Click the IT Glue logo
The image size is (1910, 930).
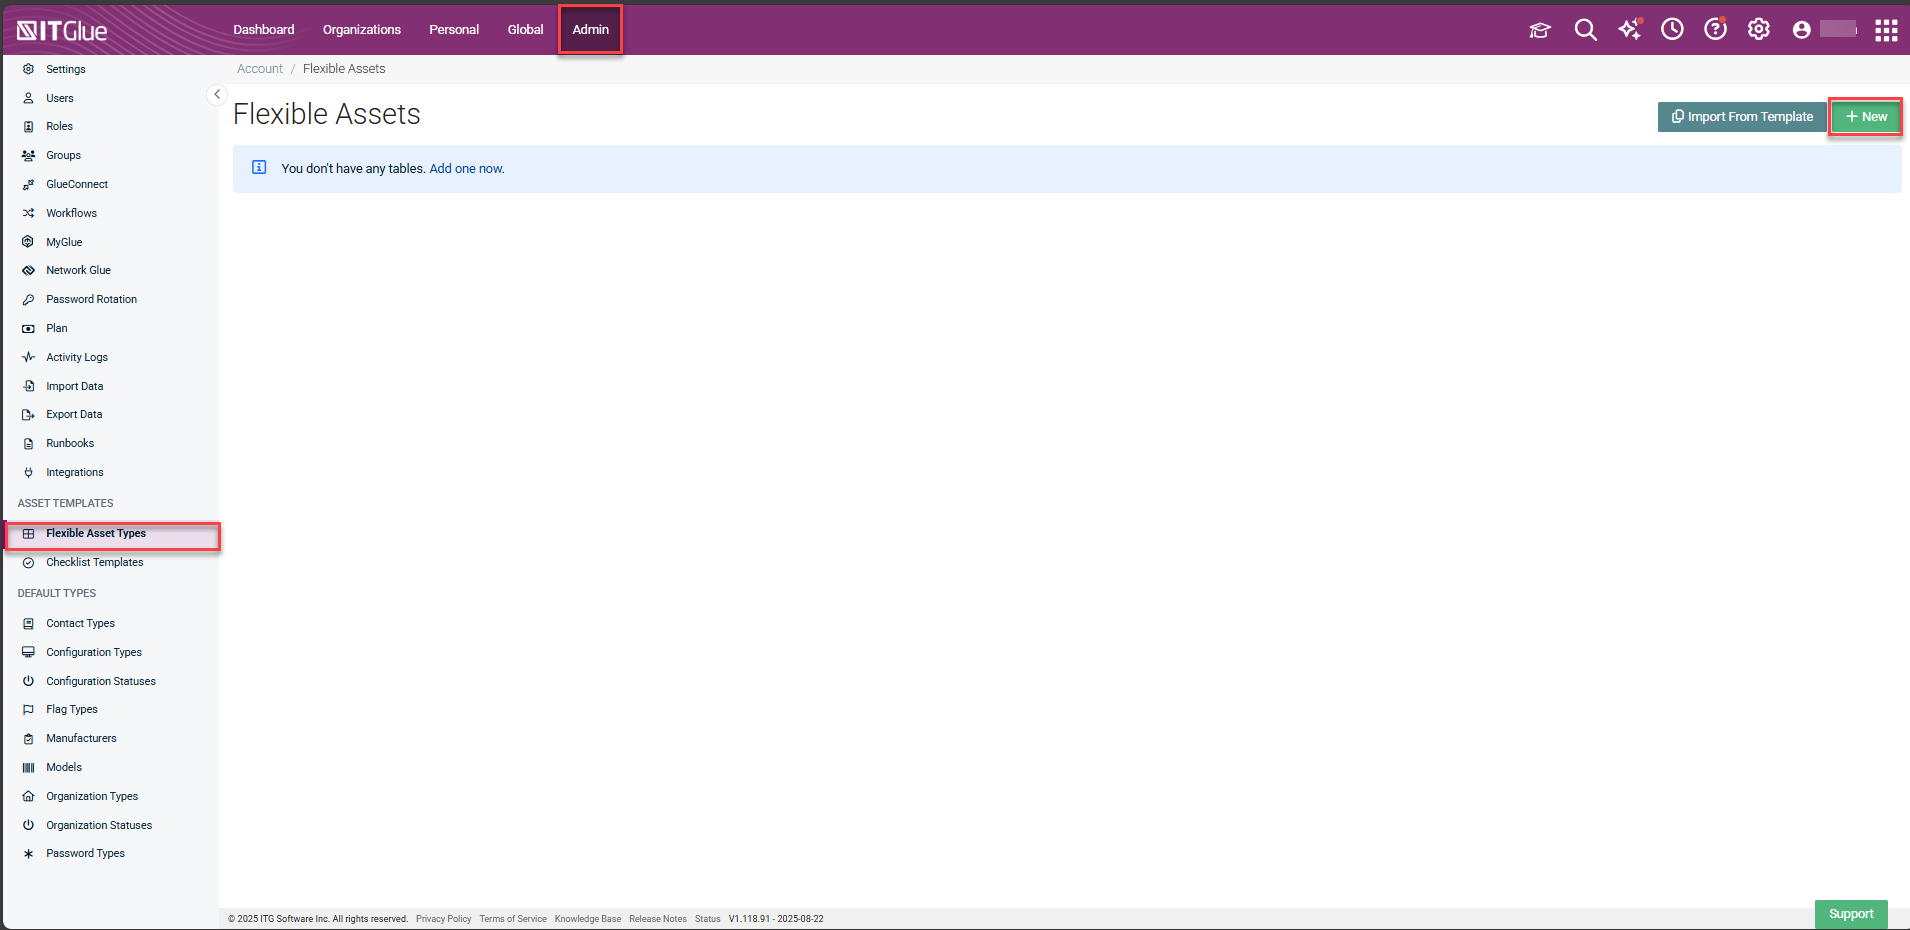[62, 30]
